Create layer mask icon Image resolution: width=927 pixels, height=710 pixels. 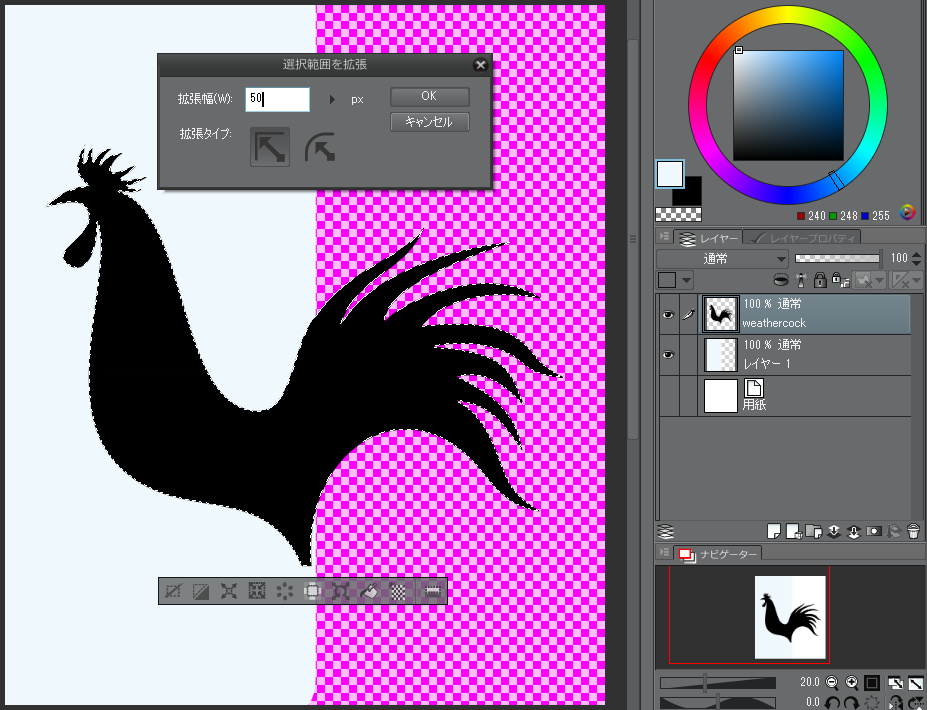(x=874, y=531)
